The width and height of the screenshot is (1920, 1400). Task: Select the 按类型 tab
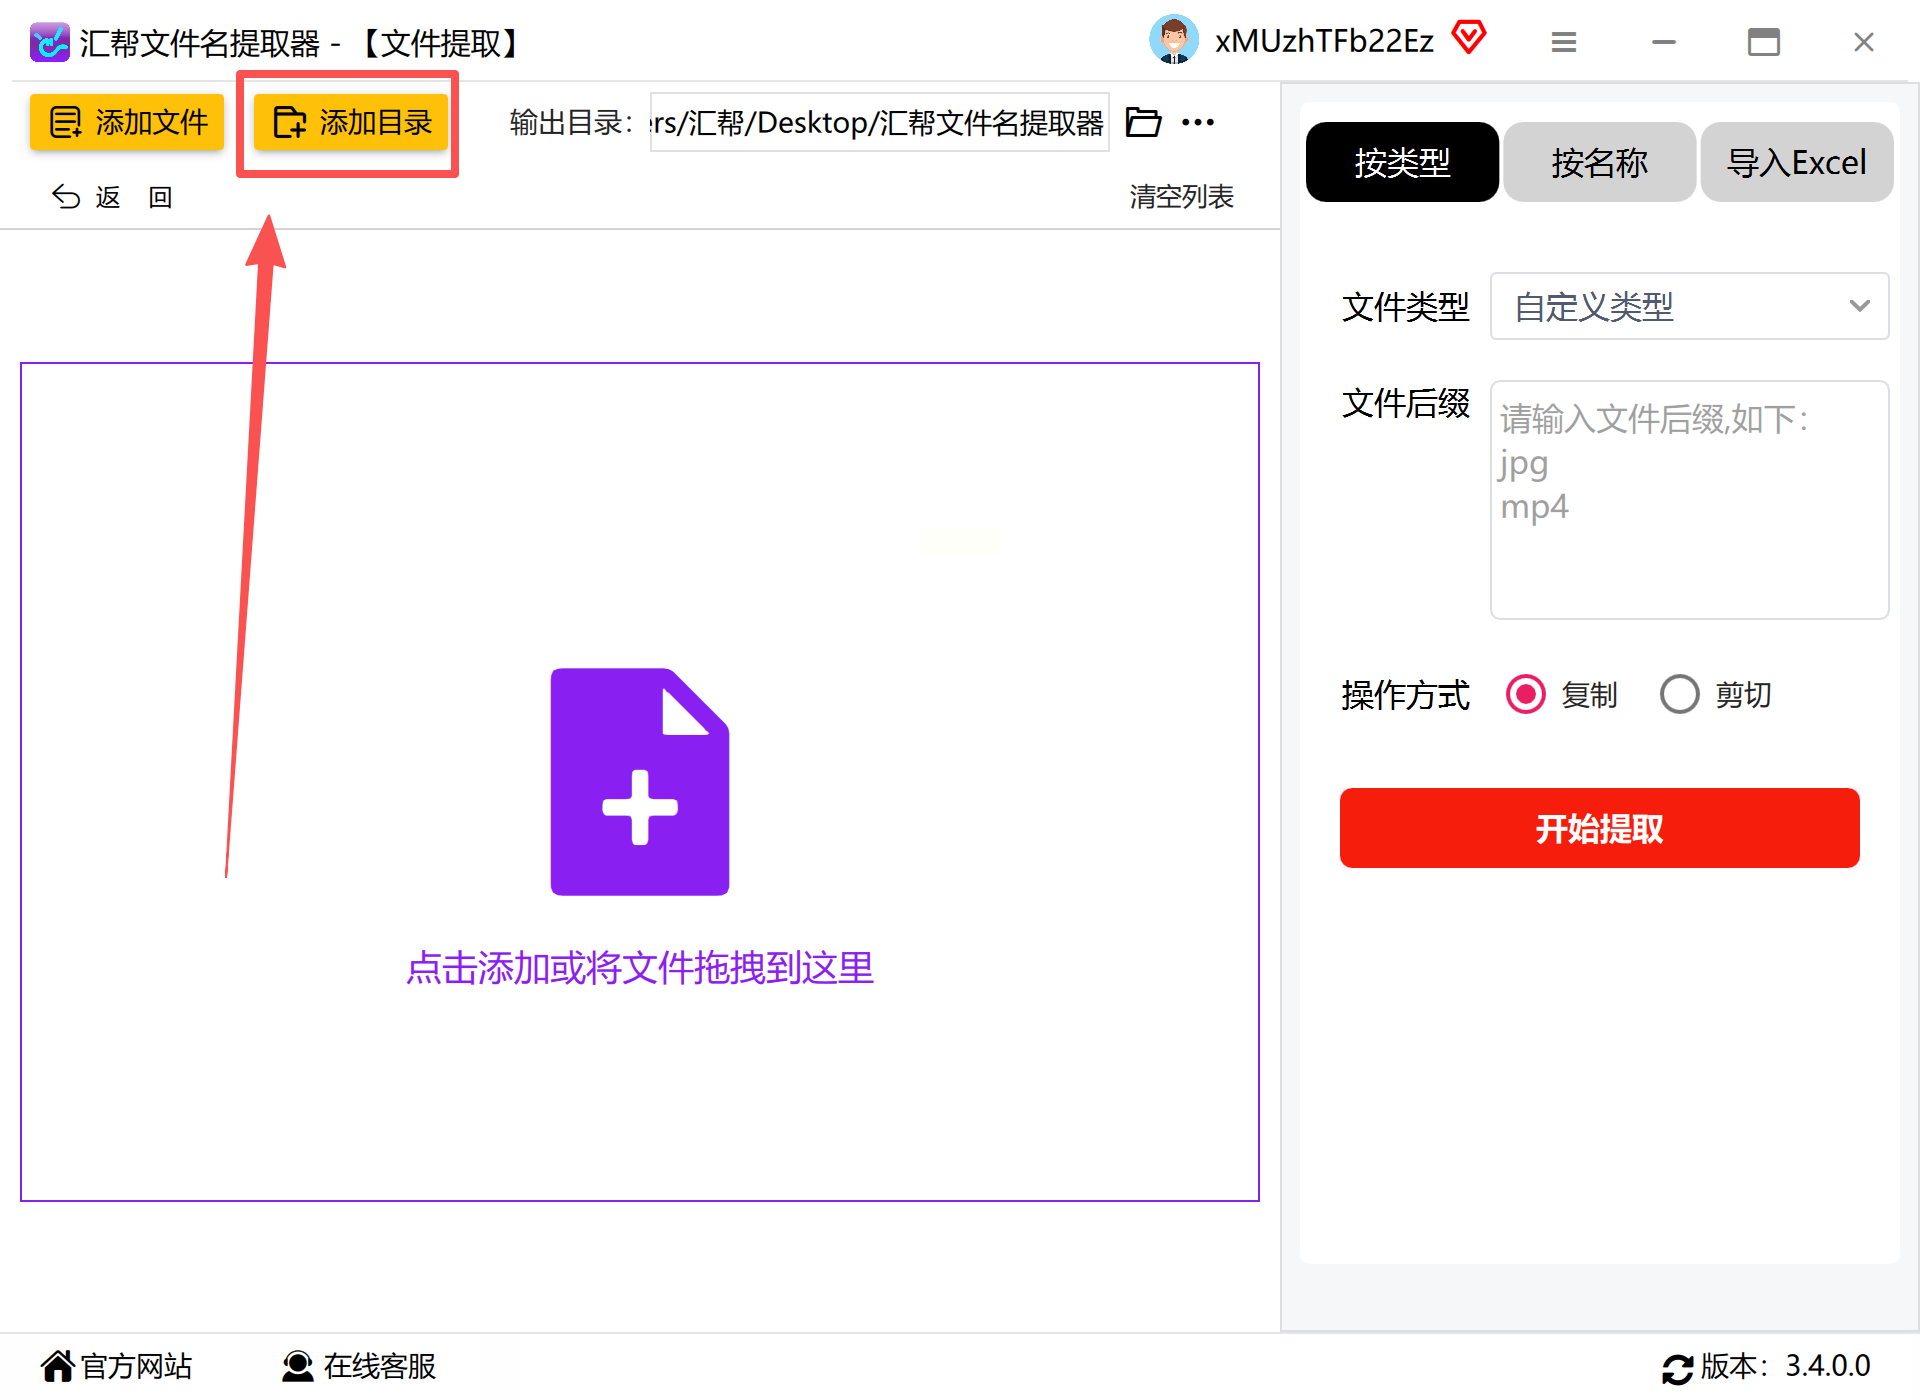(x=1401, y=162)
